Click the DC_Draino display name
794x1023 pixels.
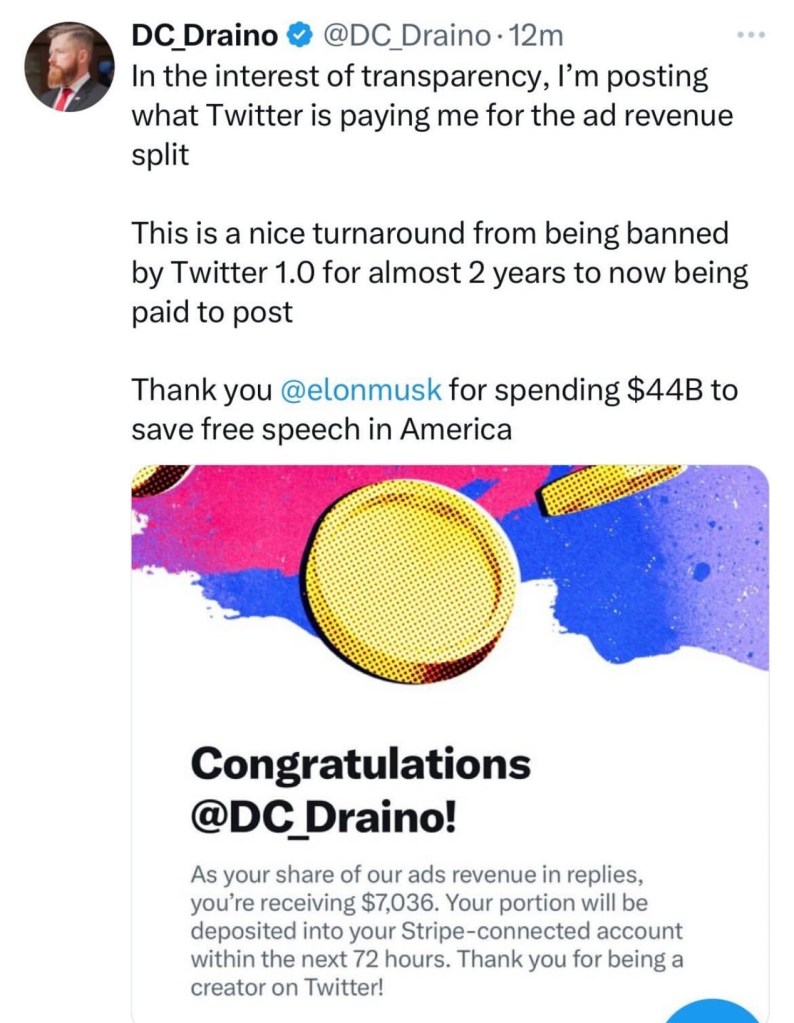tap(208, 37)
